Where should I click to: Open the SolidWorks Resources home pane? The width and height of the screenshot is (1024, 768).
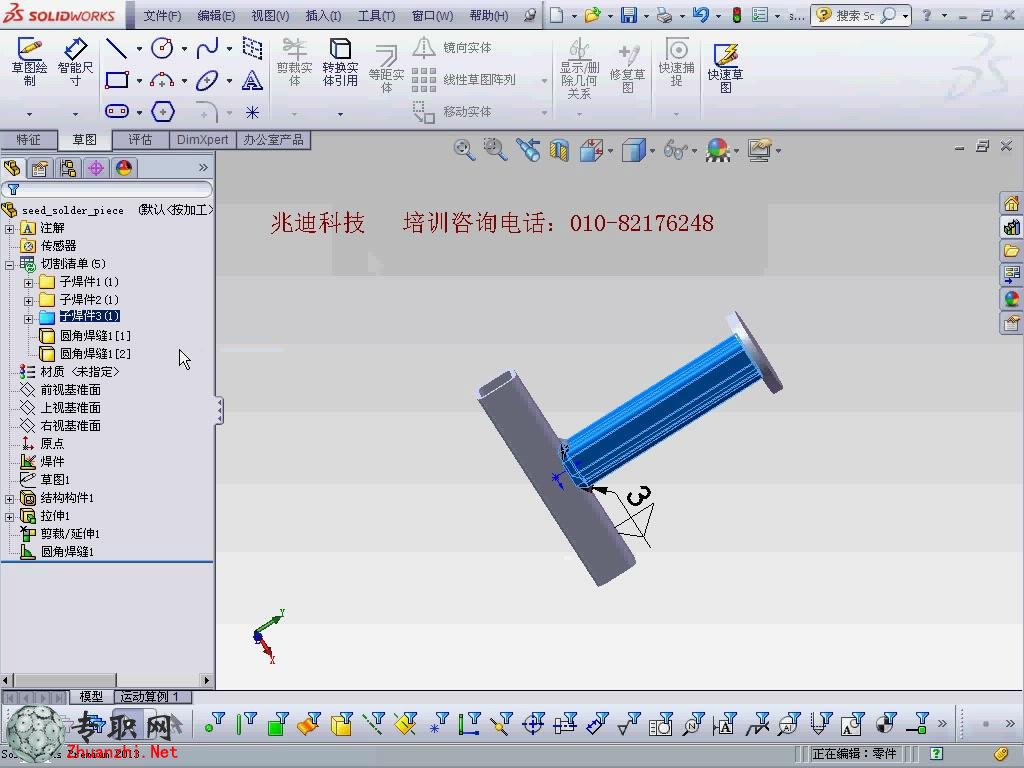coord(1011,204)
